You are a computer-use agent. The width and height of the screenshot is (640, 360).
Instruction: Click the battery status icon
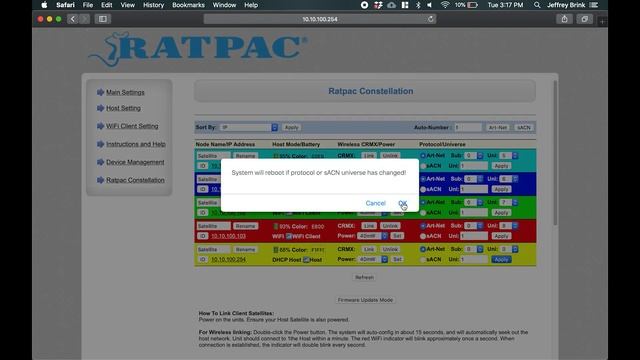pyautogui.click(x=473, y=5)
